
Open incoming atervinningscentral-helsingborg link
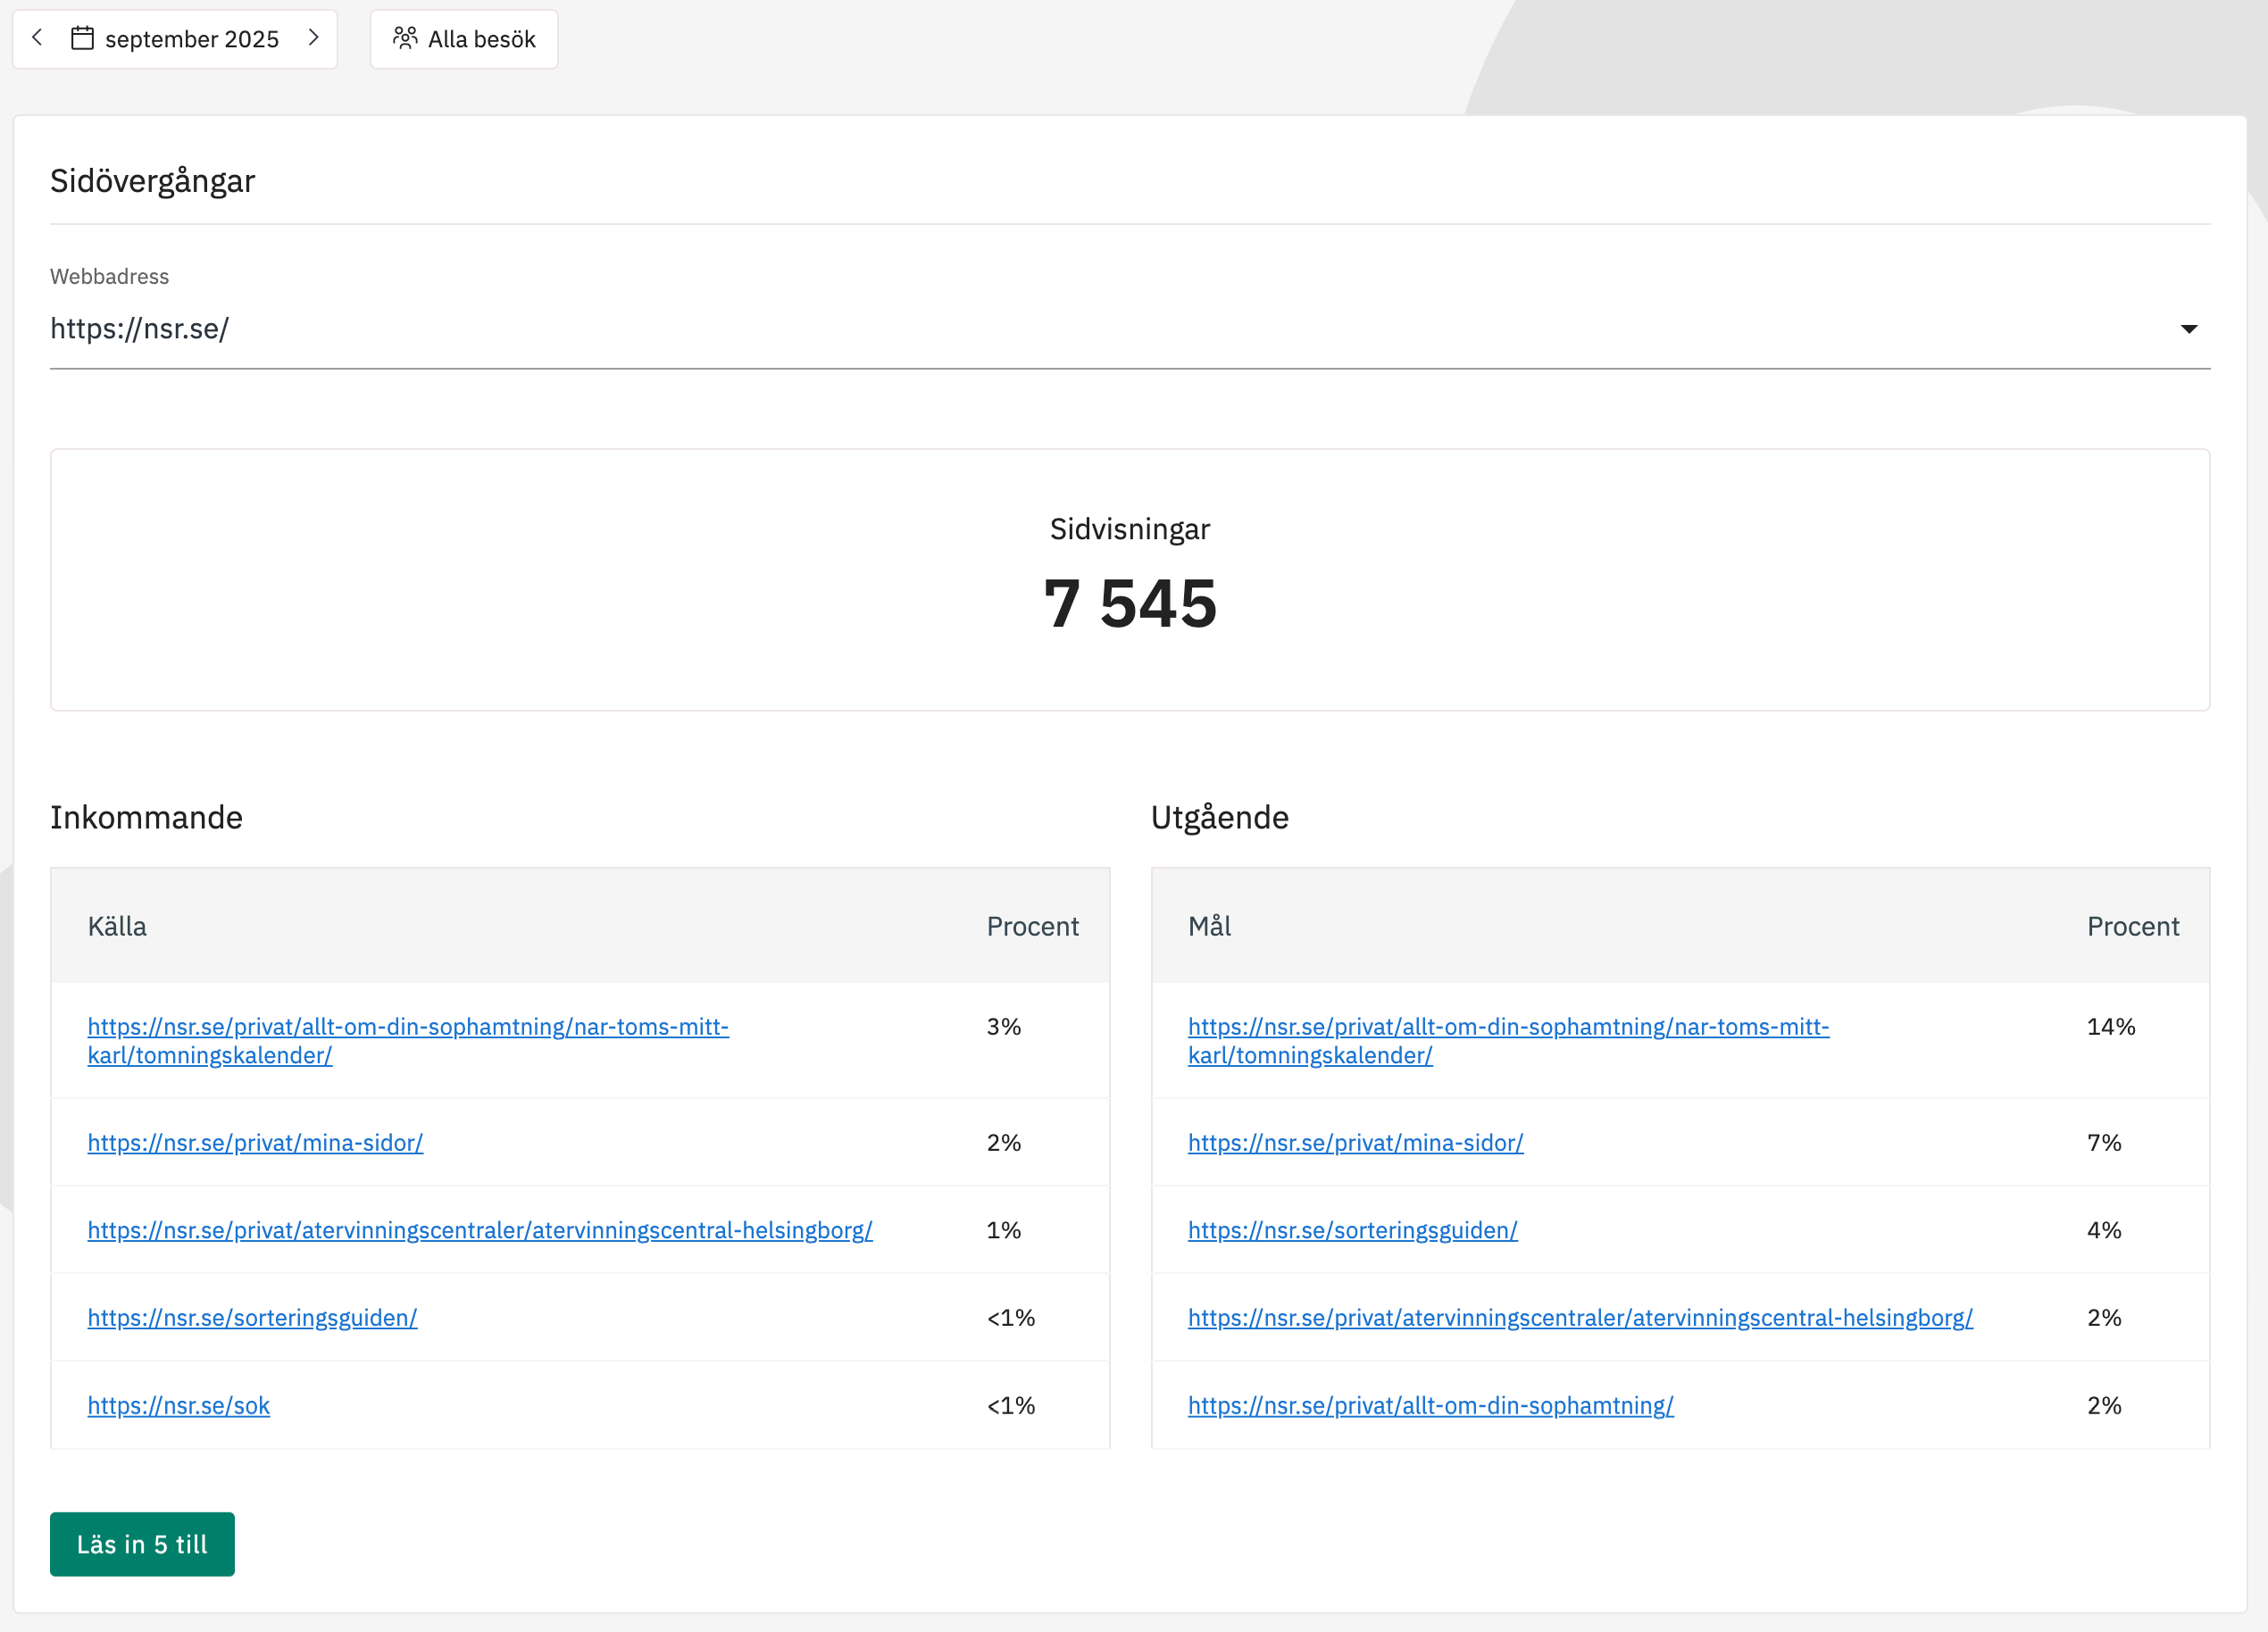pyautogui.click(x=480, y=1230)
